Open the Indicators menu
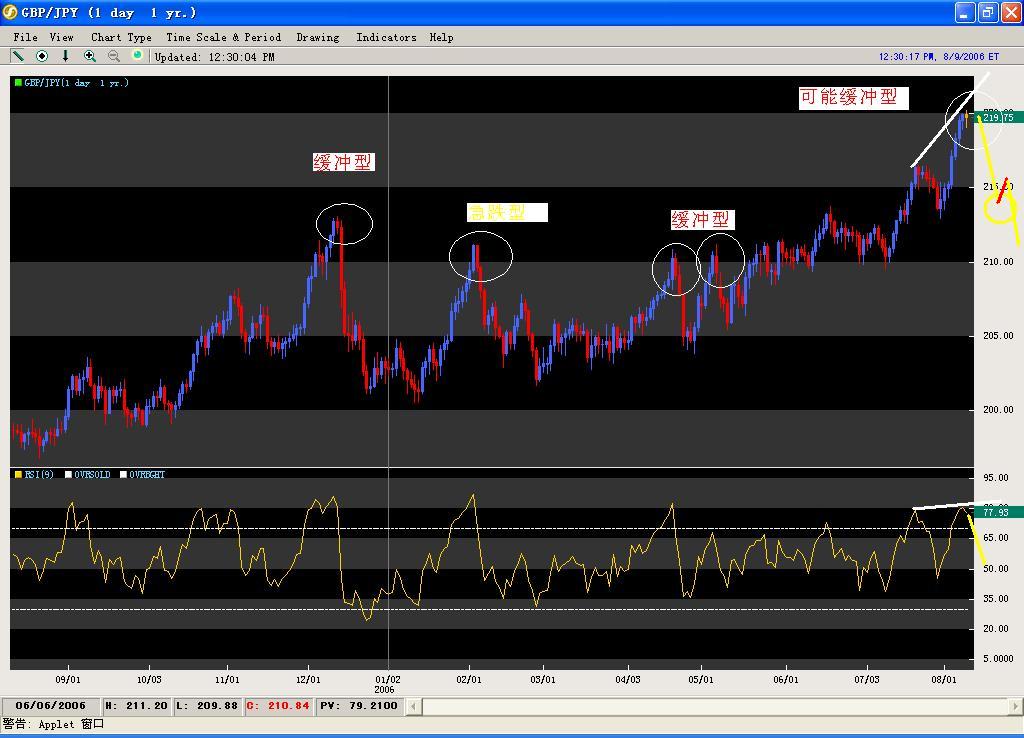 click(386, 37)
